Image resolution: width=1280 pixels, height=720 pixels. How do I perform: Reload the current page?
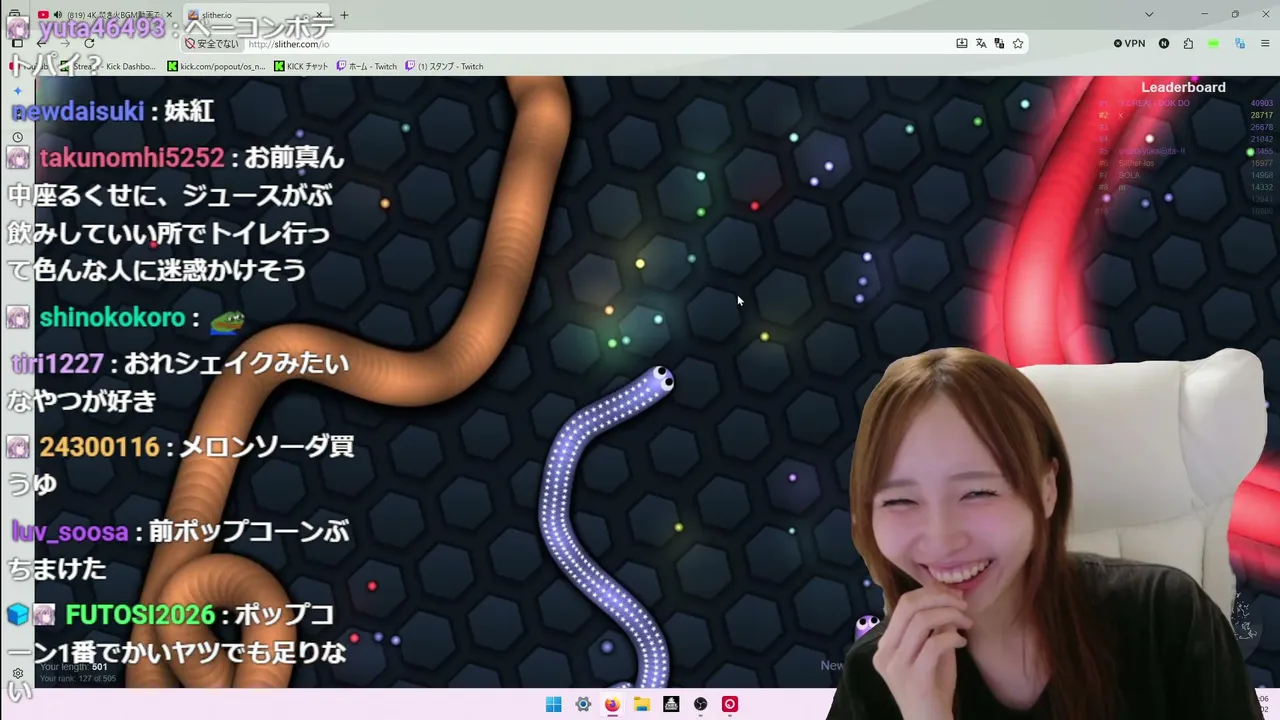pos(89,44)
